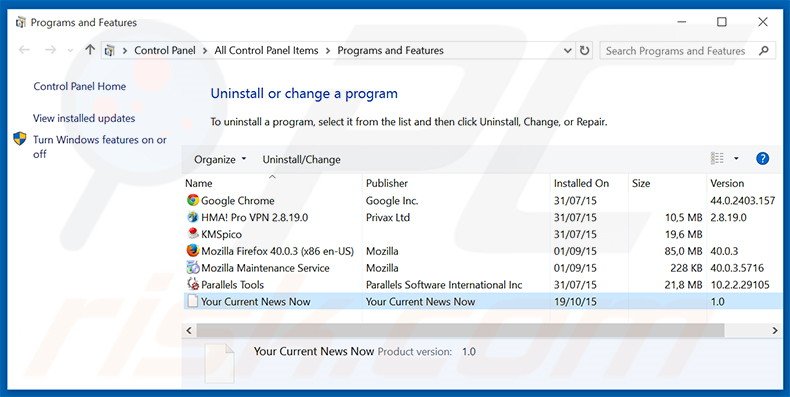The image size is (790, 397).
Task: Click the 19,6 MB size cell
Action: click(683, 234)
